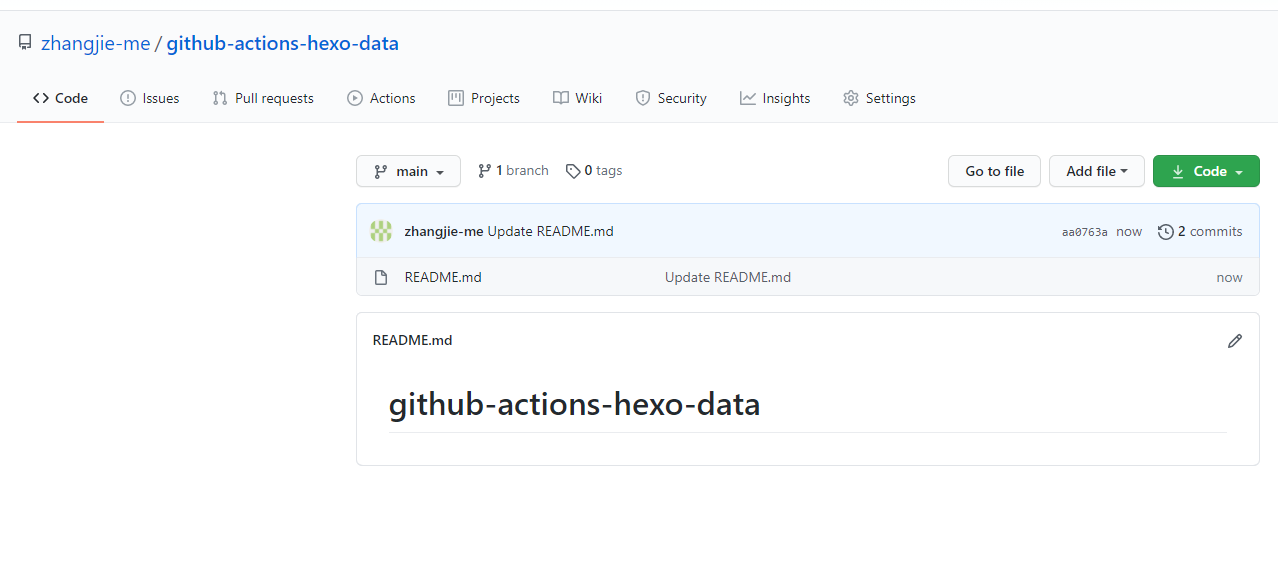1278x562 pixels.
Task: Click the commits history clock icon
Action: tap(1165, 232)
